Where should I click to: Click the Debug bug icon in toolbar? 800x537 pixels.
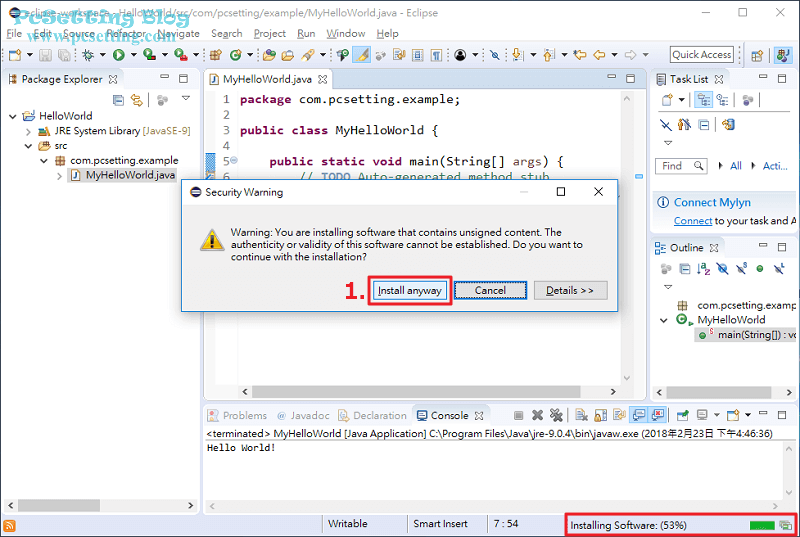[88, 55]
